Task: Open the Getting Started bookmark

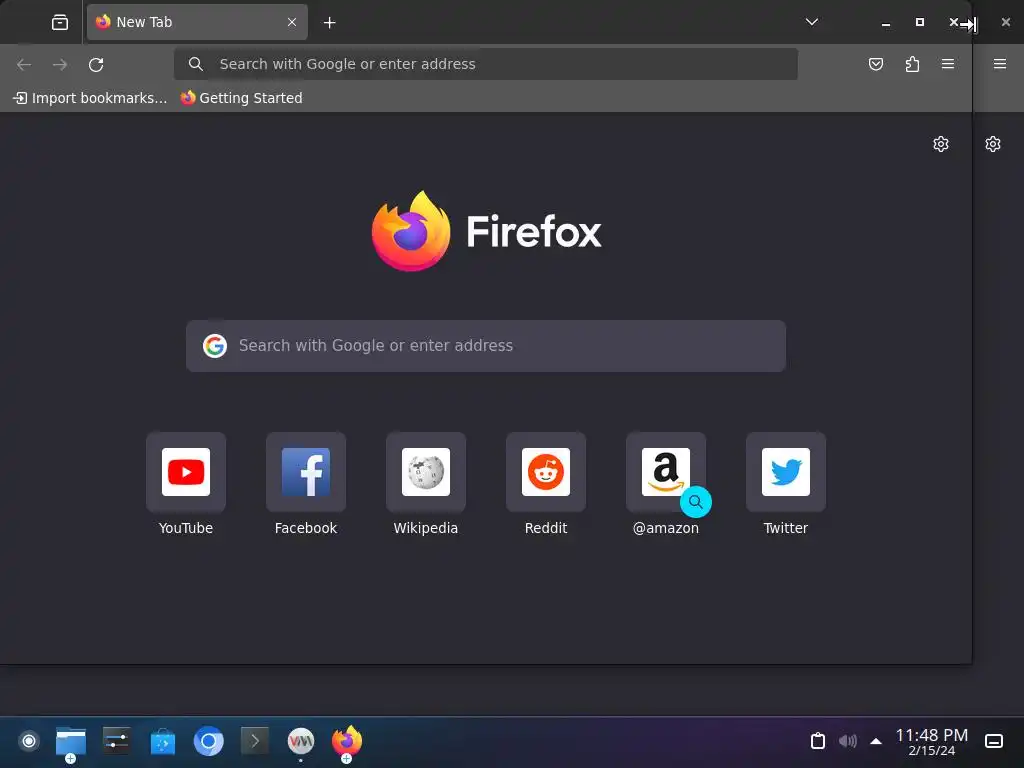Action: click(x=242, y=98)
